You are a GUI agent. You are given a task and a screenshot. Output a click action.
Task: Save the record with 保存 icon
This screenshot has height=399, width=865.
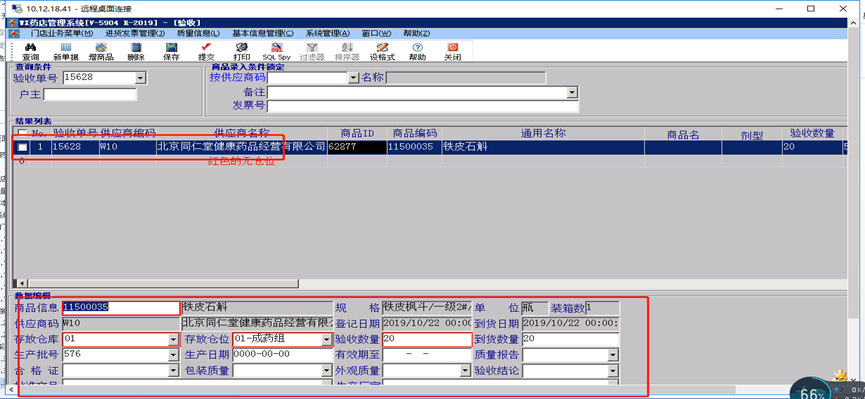click(171, 51)
